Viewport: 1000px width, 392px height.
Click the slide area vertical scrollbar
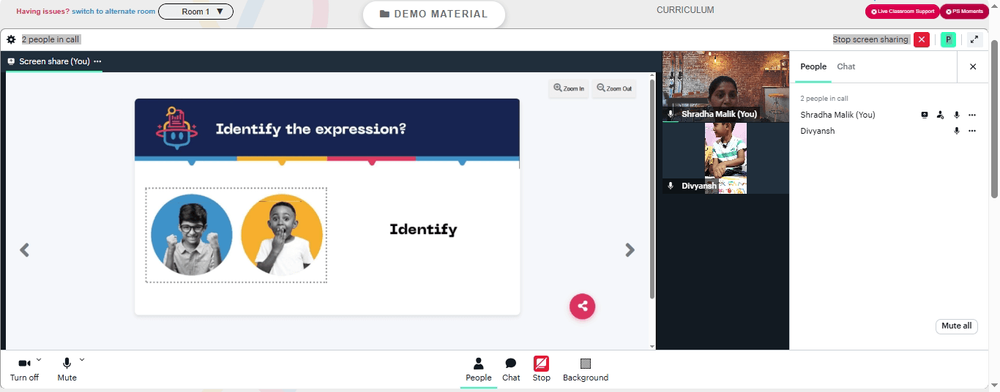click(652, 189)
